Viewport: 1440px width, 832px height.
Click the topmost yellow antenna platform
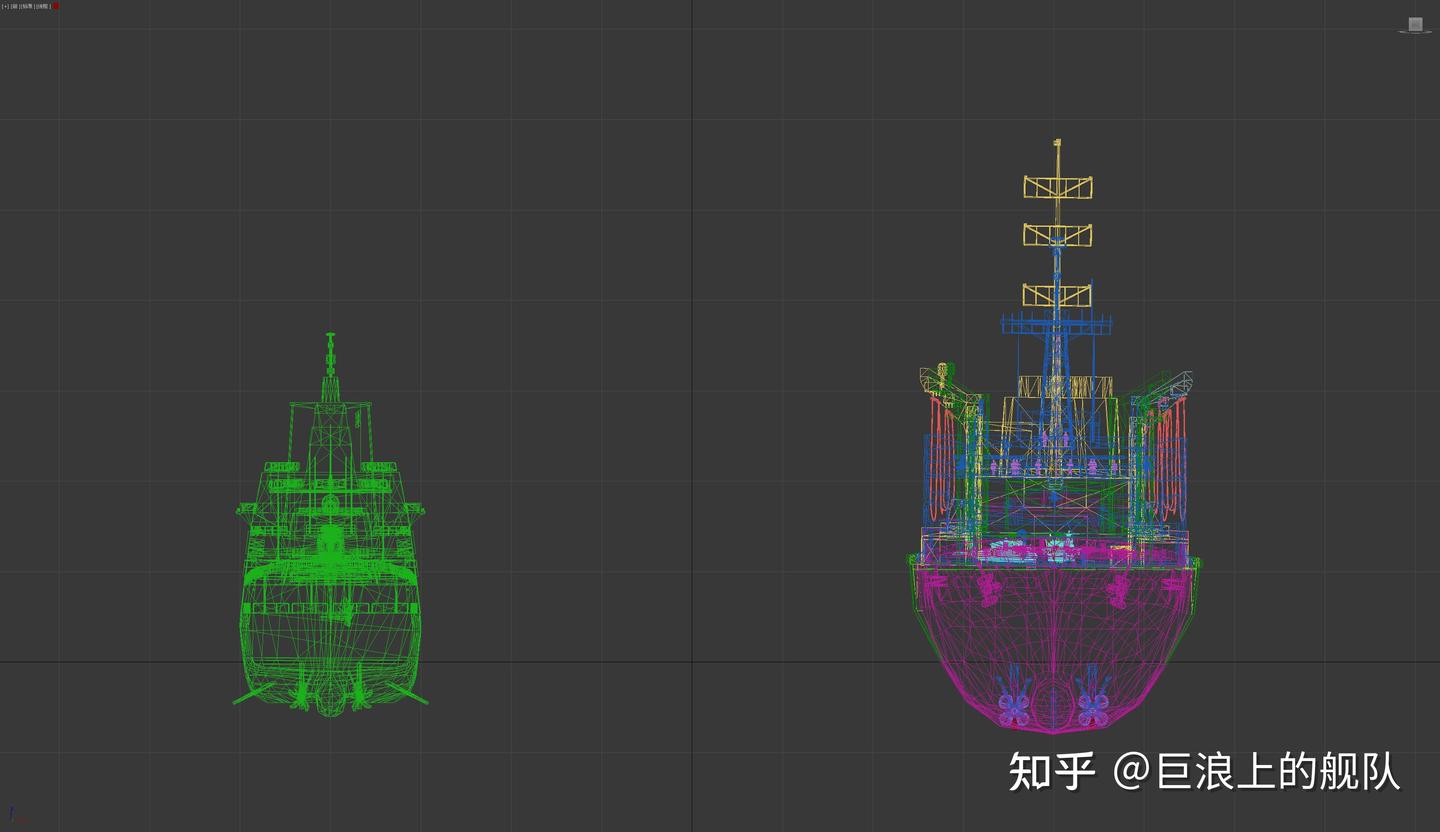pyautogui.click(x=1057, y=185)
